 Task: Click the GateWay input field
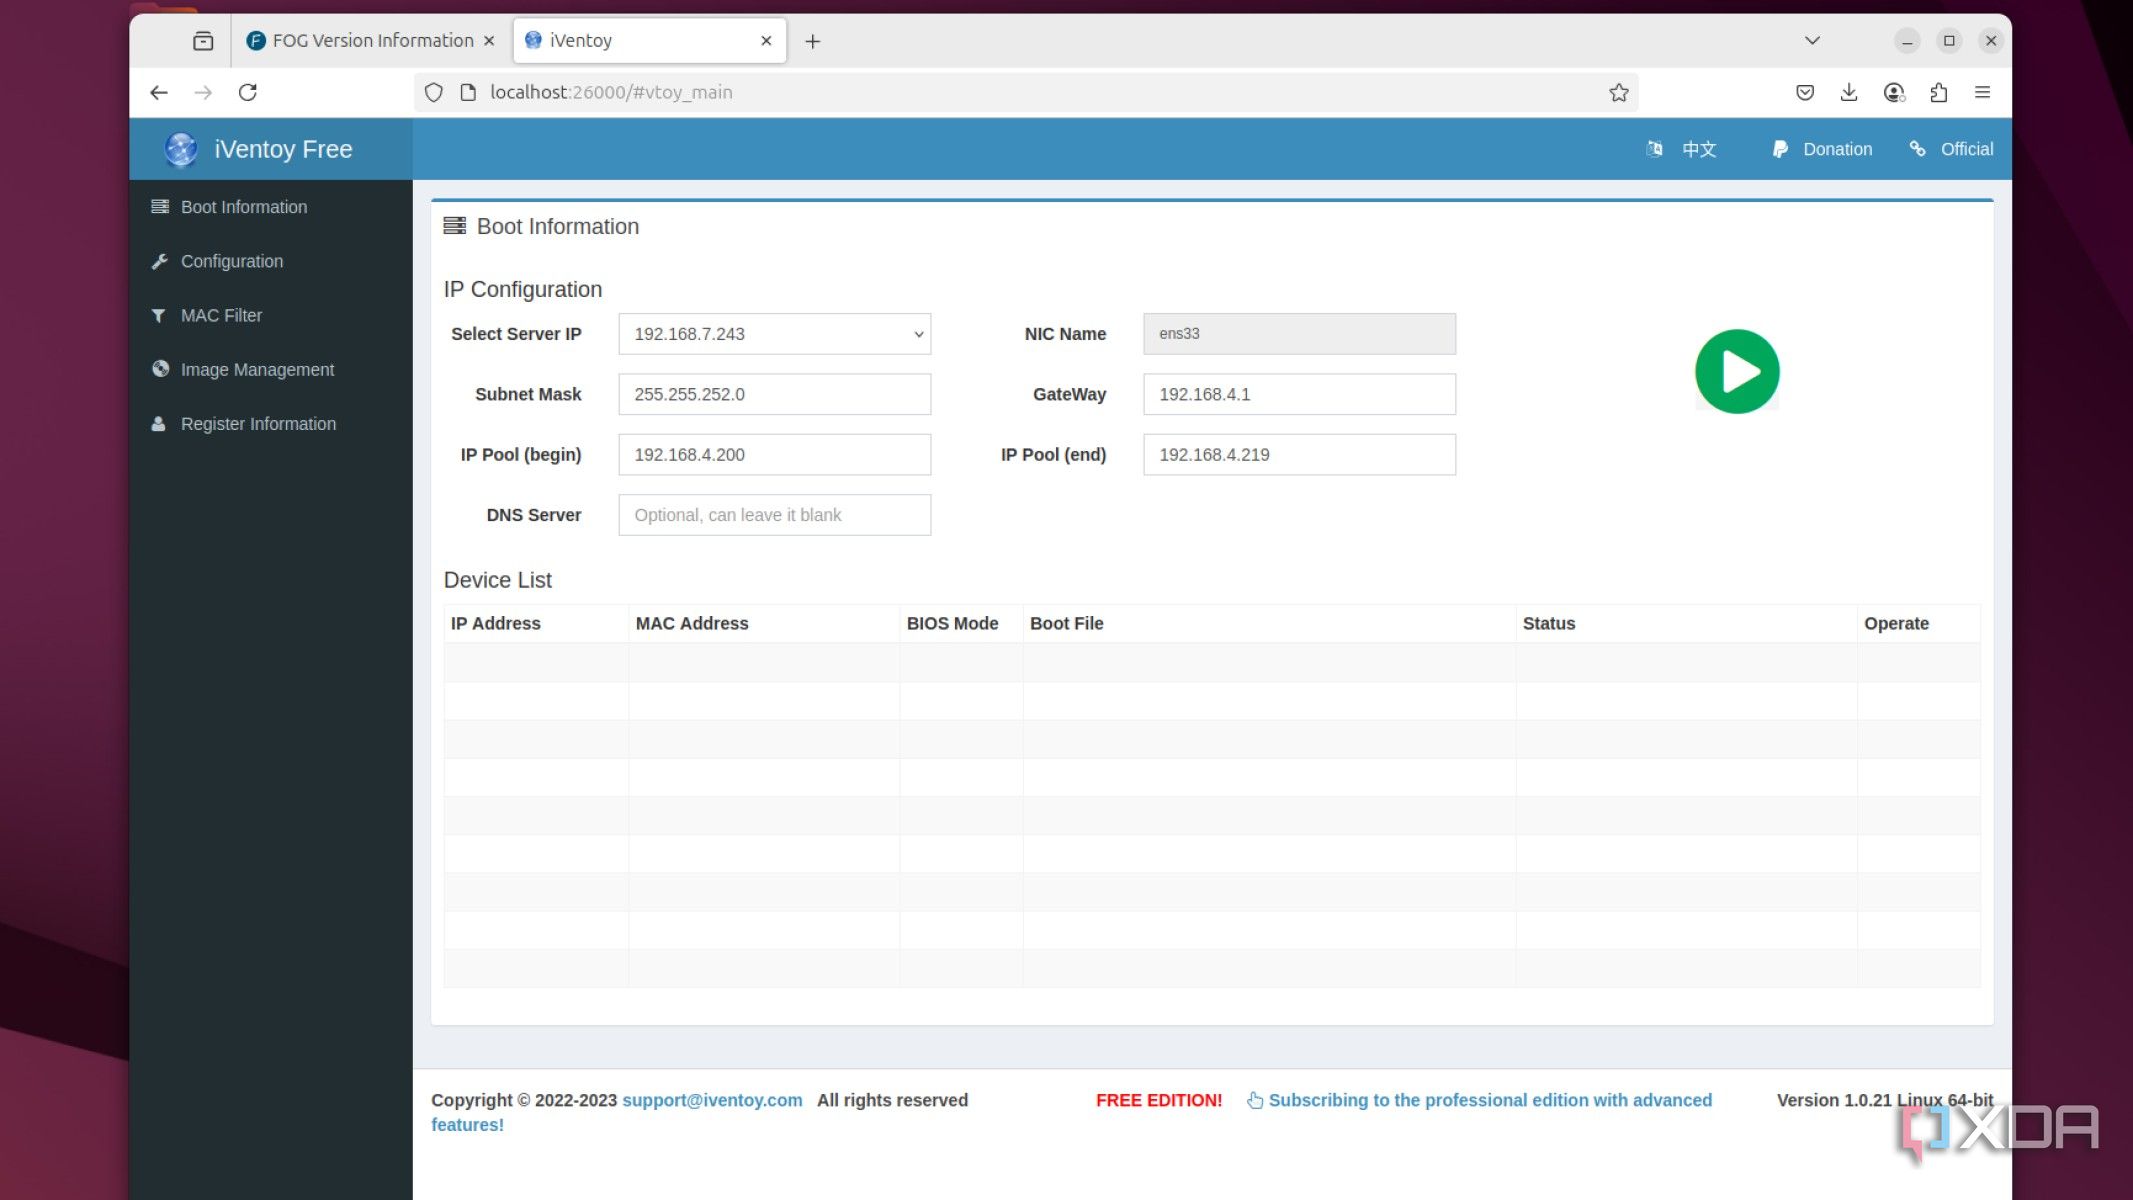[1299, 394]
